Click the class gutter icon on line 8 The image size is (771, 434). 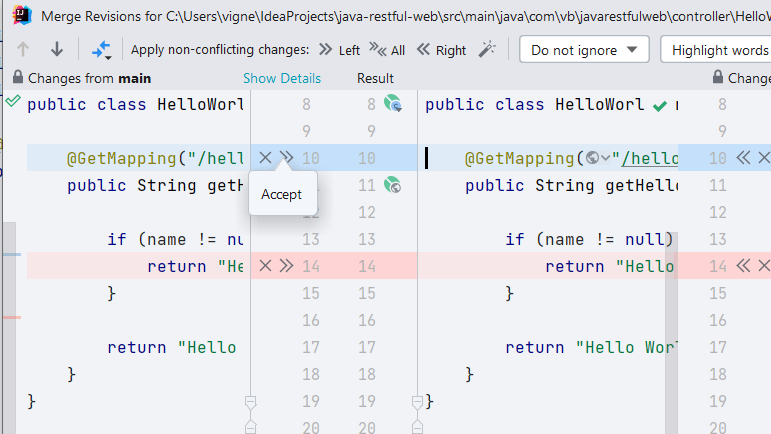coord(393,104)
